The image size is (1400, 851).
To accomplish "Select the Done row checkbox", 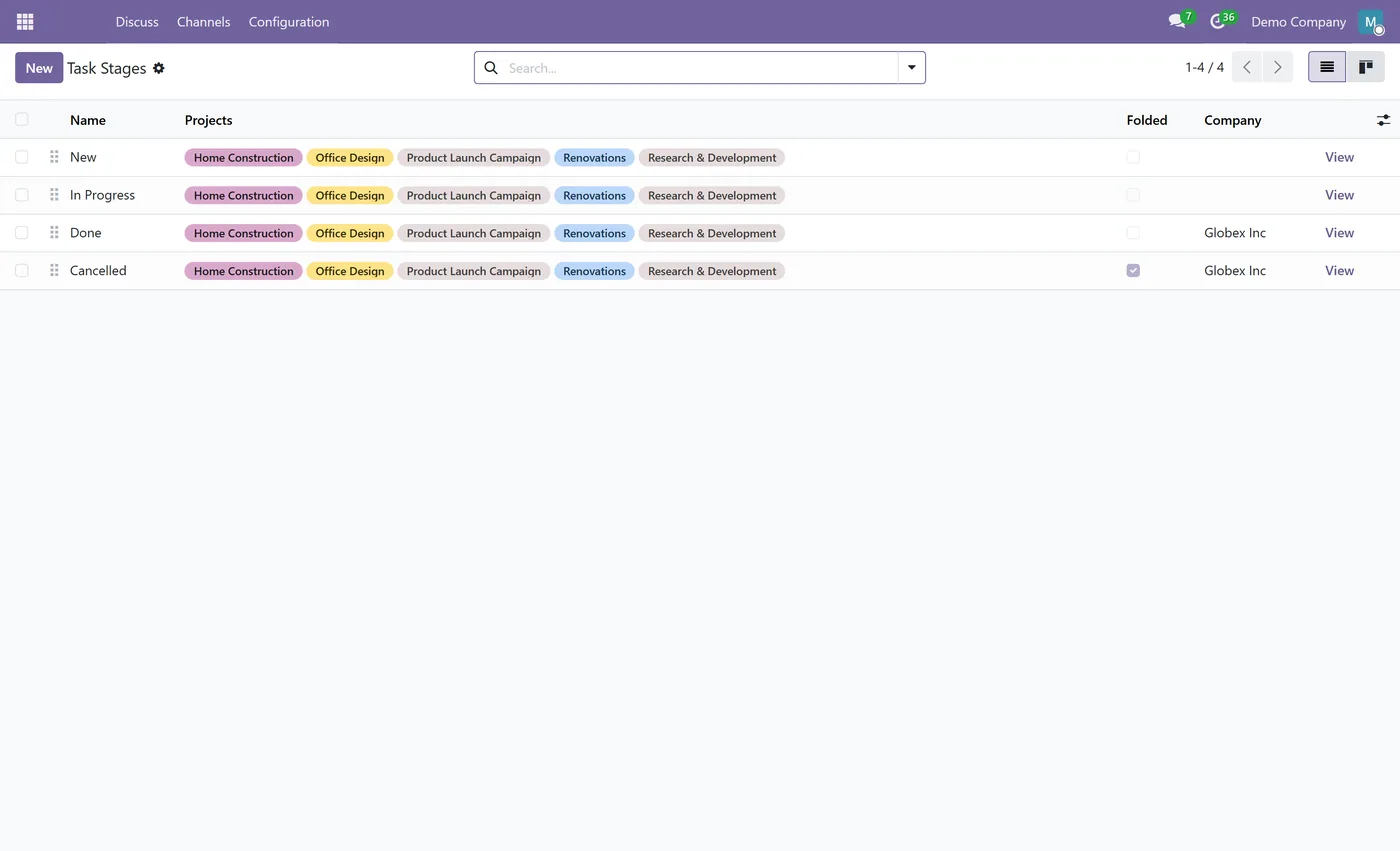I will point(22,233).
